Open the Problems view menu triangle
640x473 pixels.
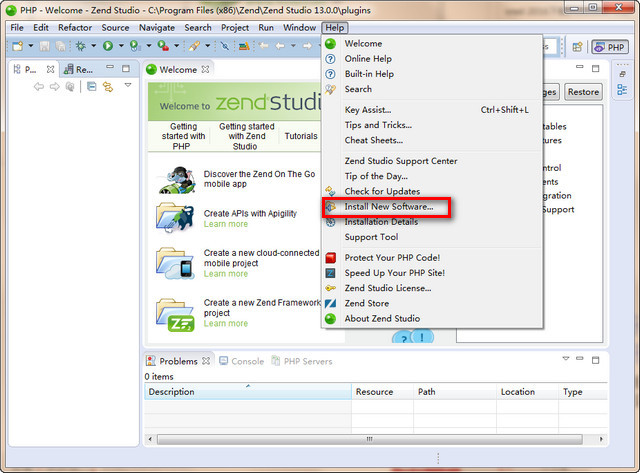point(566,359)
